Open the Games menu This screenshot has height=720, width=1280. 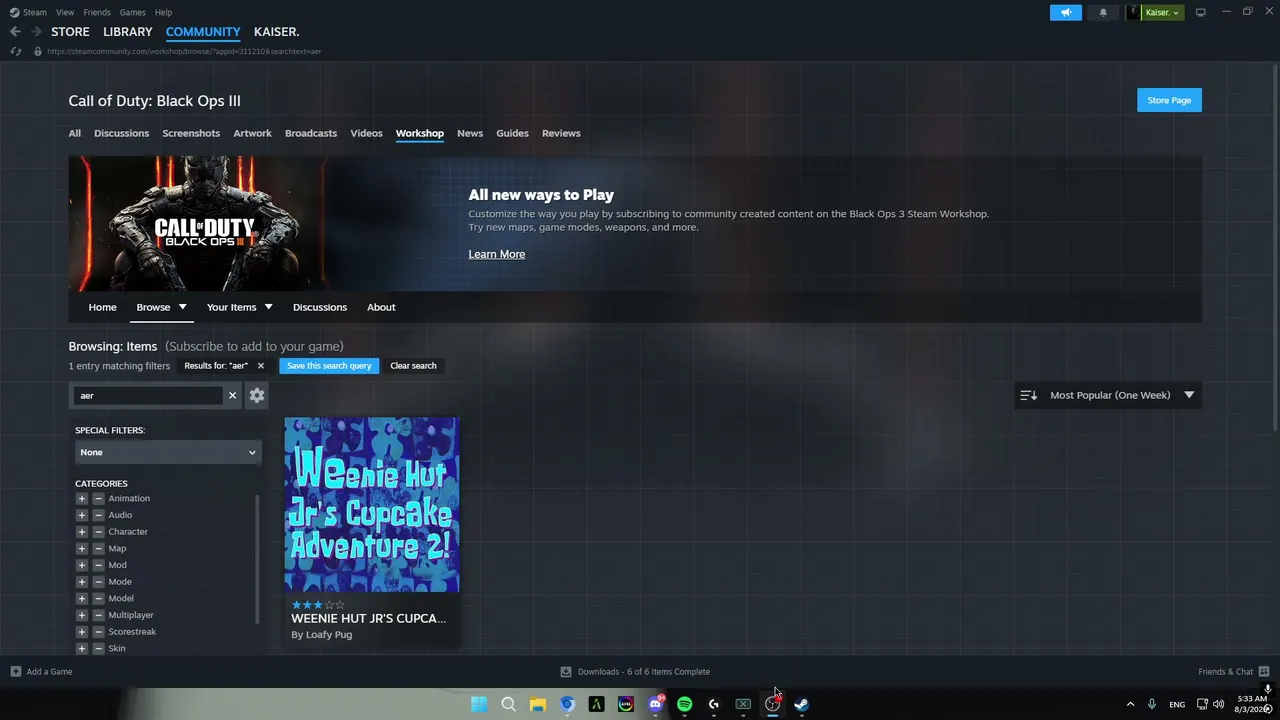click(132, 12)
